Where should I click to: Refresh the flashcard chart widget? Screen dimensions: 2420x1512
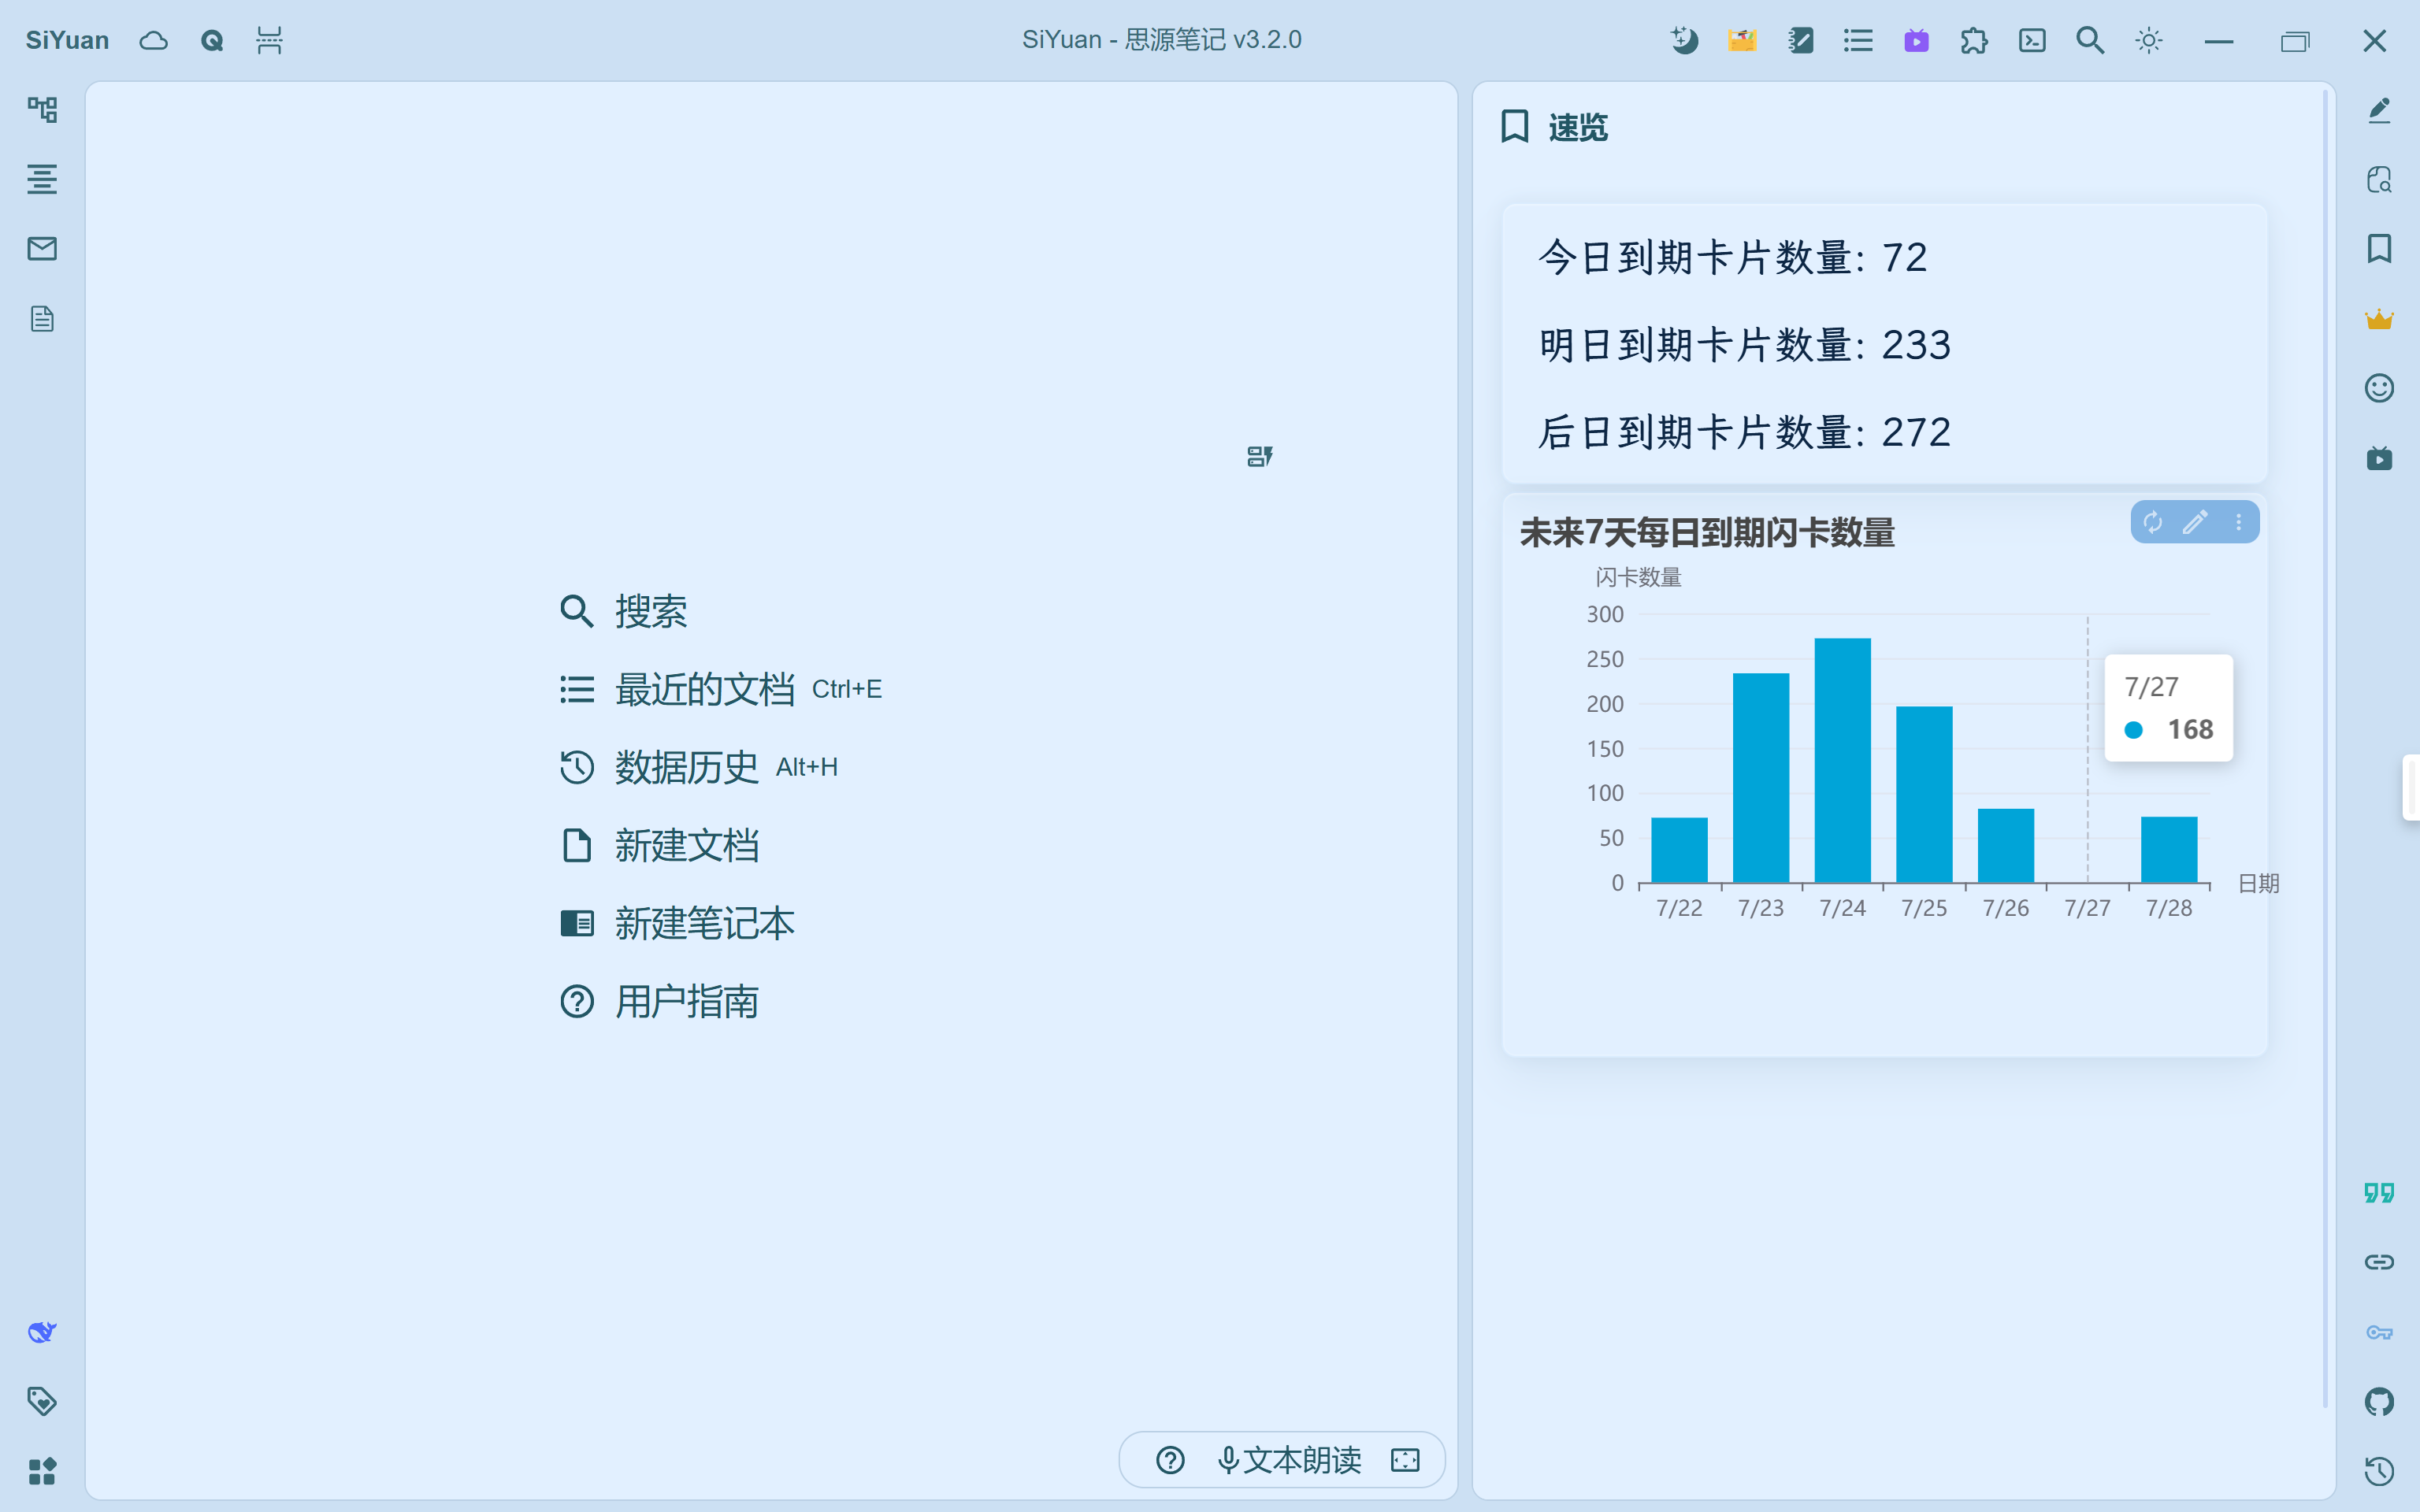click(x=2153, y=522)
